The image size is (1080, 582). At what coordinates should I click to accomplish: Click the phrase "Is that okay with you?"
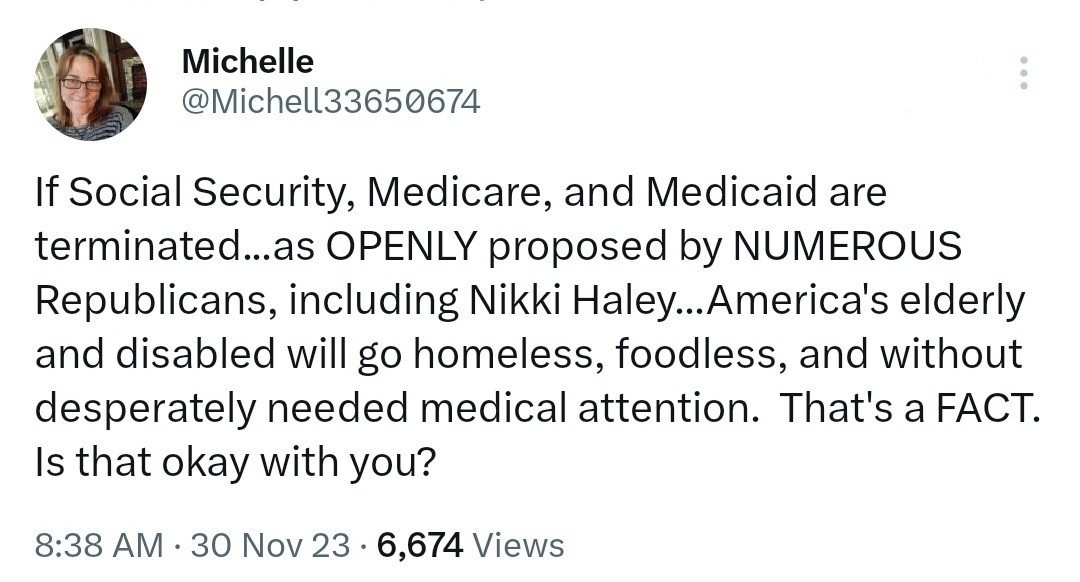point(236,463)
